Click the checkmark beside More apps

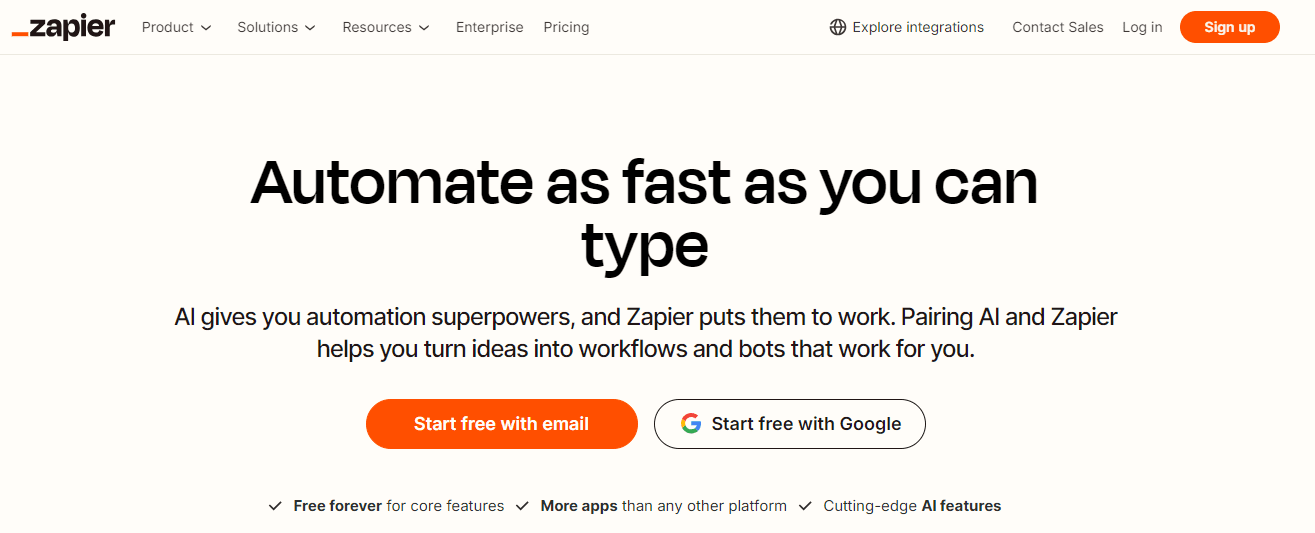click(522, 506)
